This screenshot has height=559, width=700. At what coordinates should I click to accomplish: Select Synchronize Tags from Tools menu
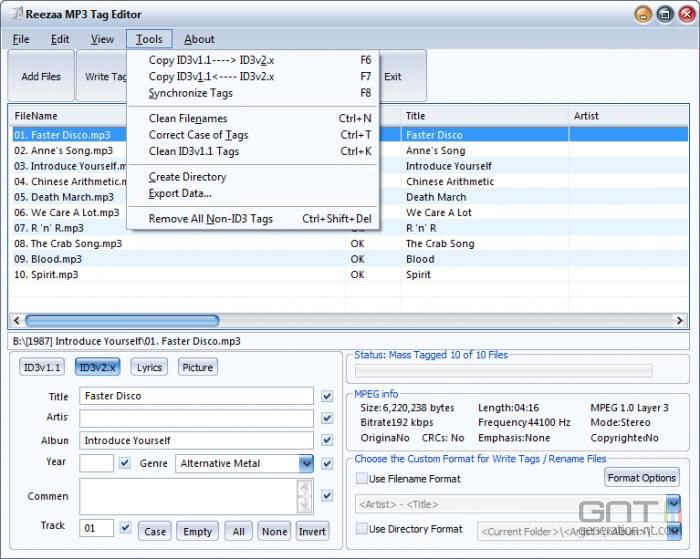pos(254,93)
